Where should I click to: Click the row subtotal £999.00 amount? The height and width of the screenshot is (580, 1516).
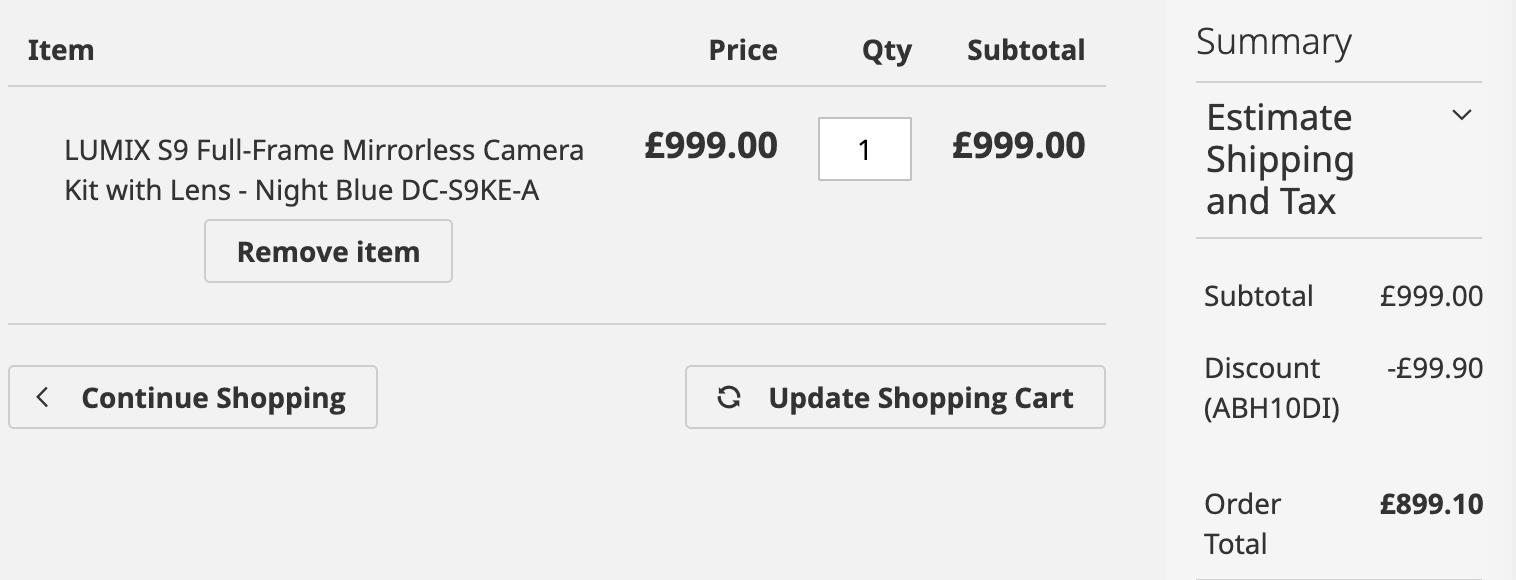(1018, 146)
